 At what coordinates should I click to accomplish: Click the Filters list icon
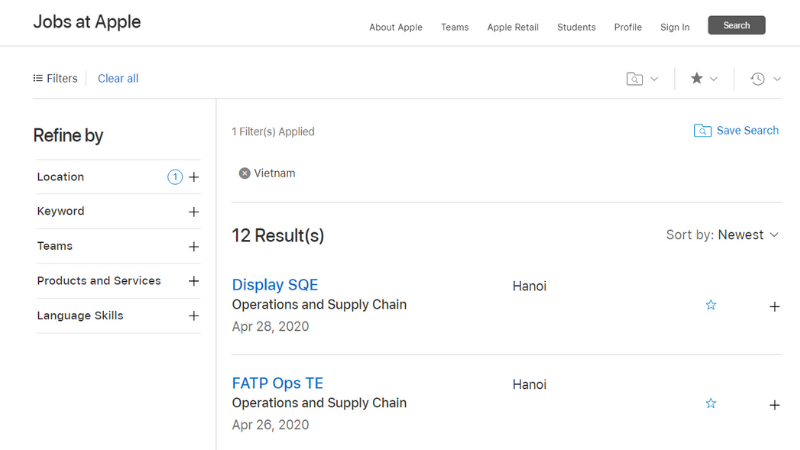pos(38,78)
